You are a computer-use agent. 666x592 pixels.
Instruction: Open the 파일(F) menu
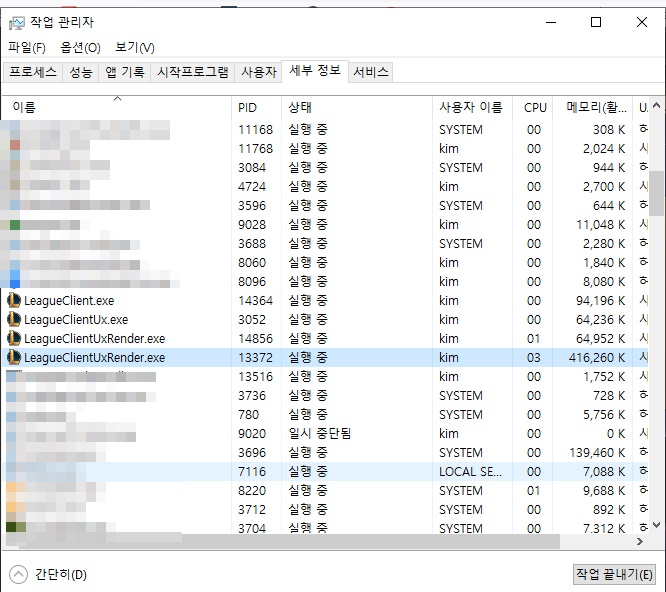(27, 47)
